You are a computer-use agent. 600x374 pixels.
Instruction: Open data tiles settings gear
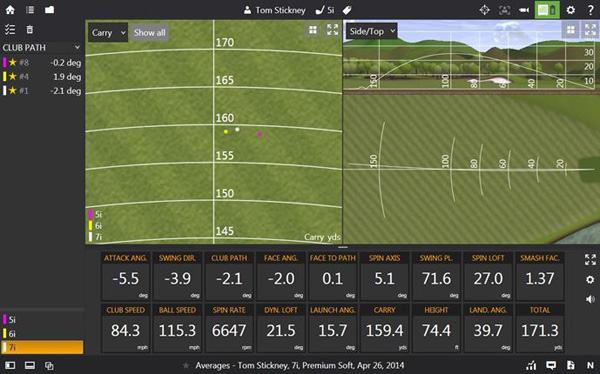click(590, 279)
